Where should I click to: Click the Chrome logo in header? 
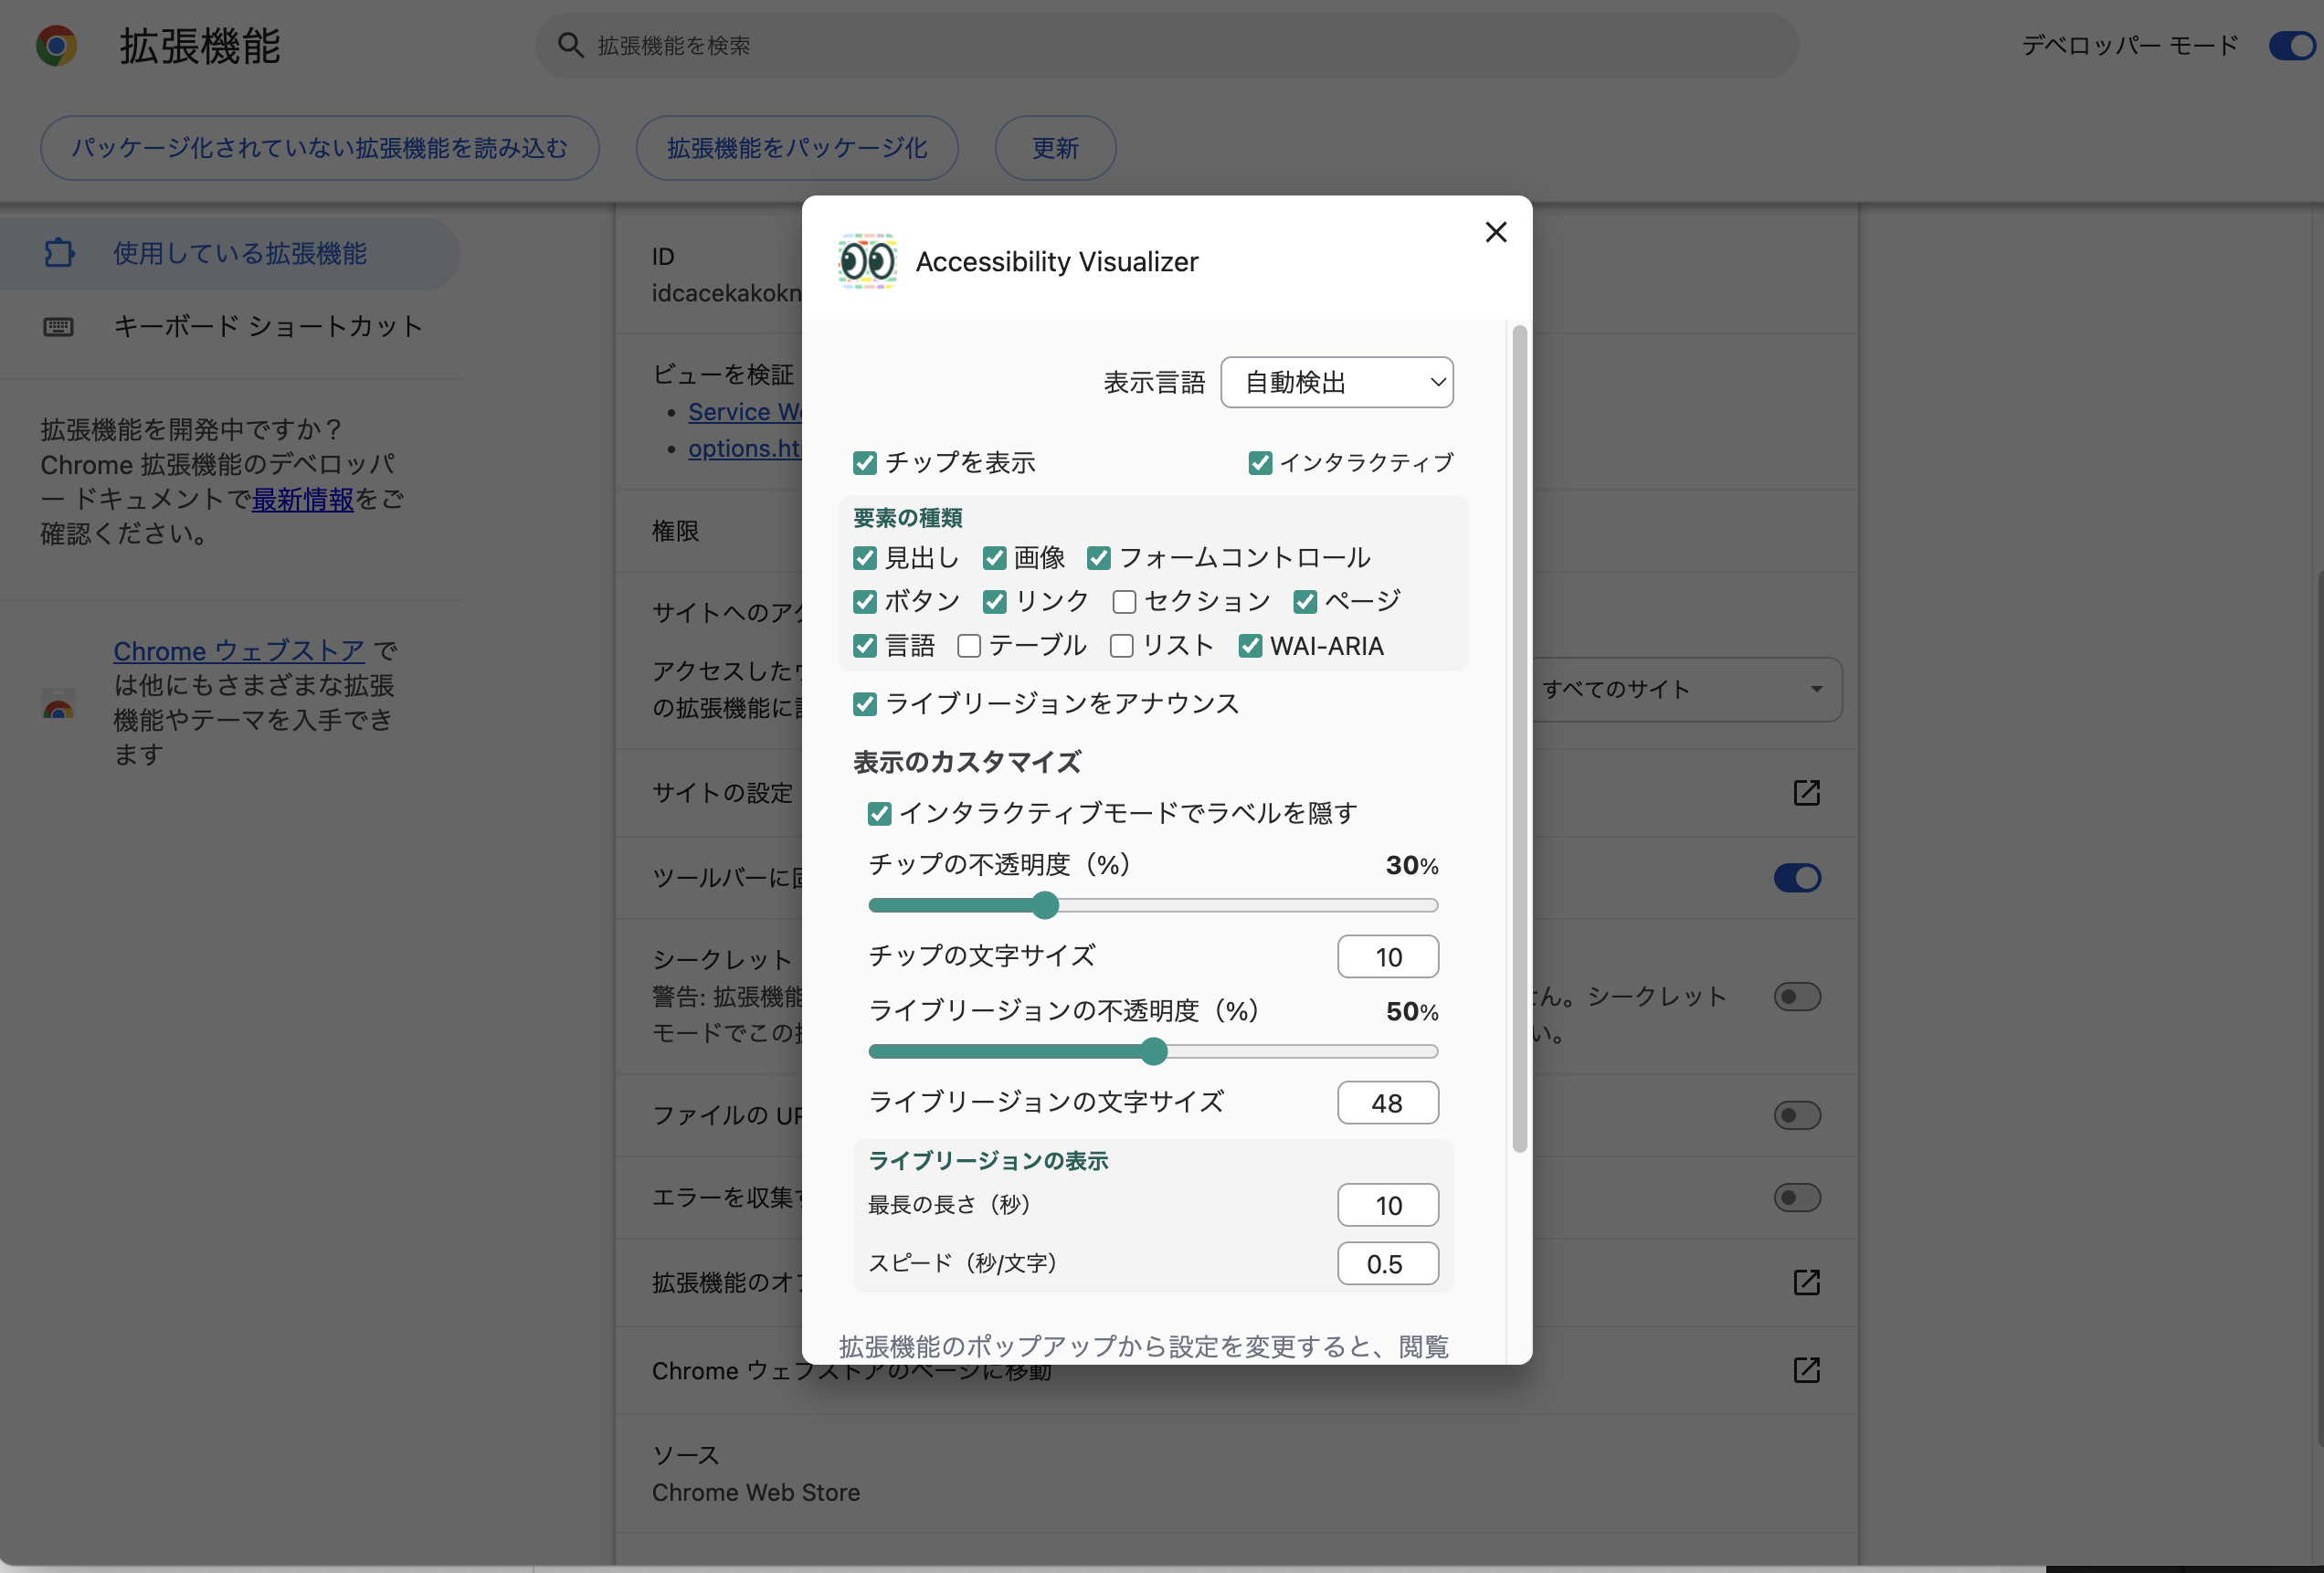click(56, 46)
